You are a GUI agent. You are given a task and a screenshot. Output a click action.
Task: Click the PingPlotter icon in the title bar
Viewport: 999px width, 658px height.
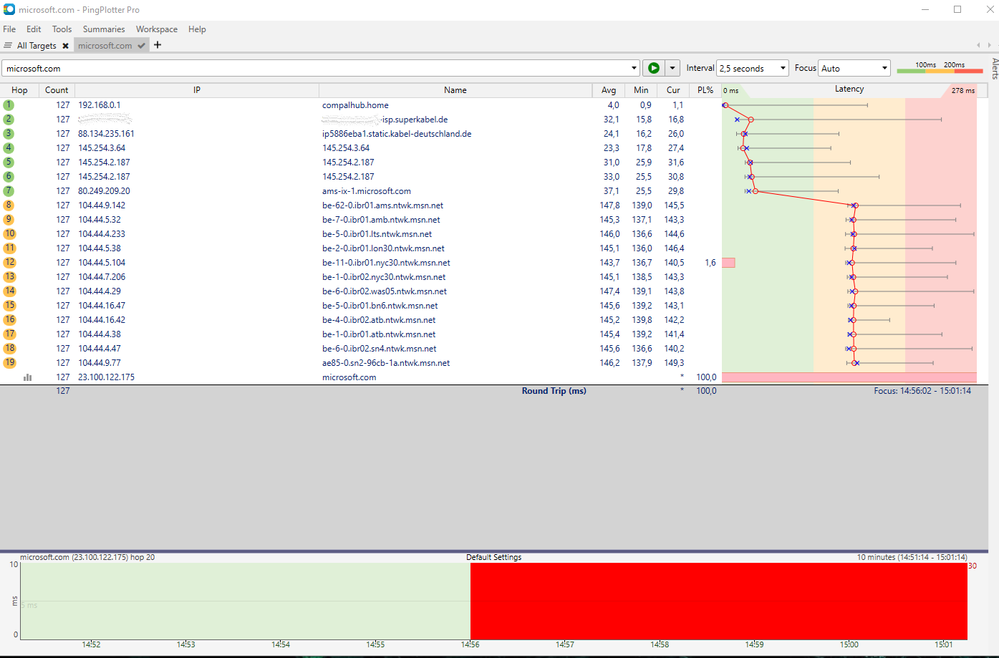point(10,9)
